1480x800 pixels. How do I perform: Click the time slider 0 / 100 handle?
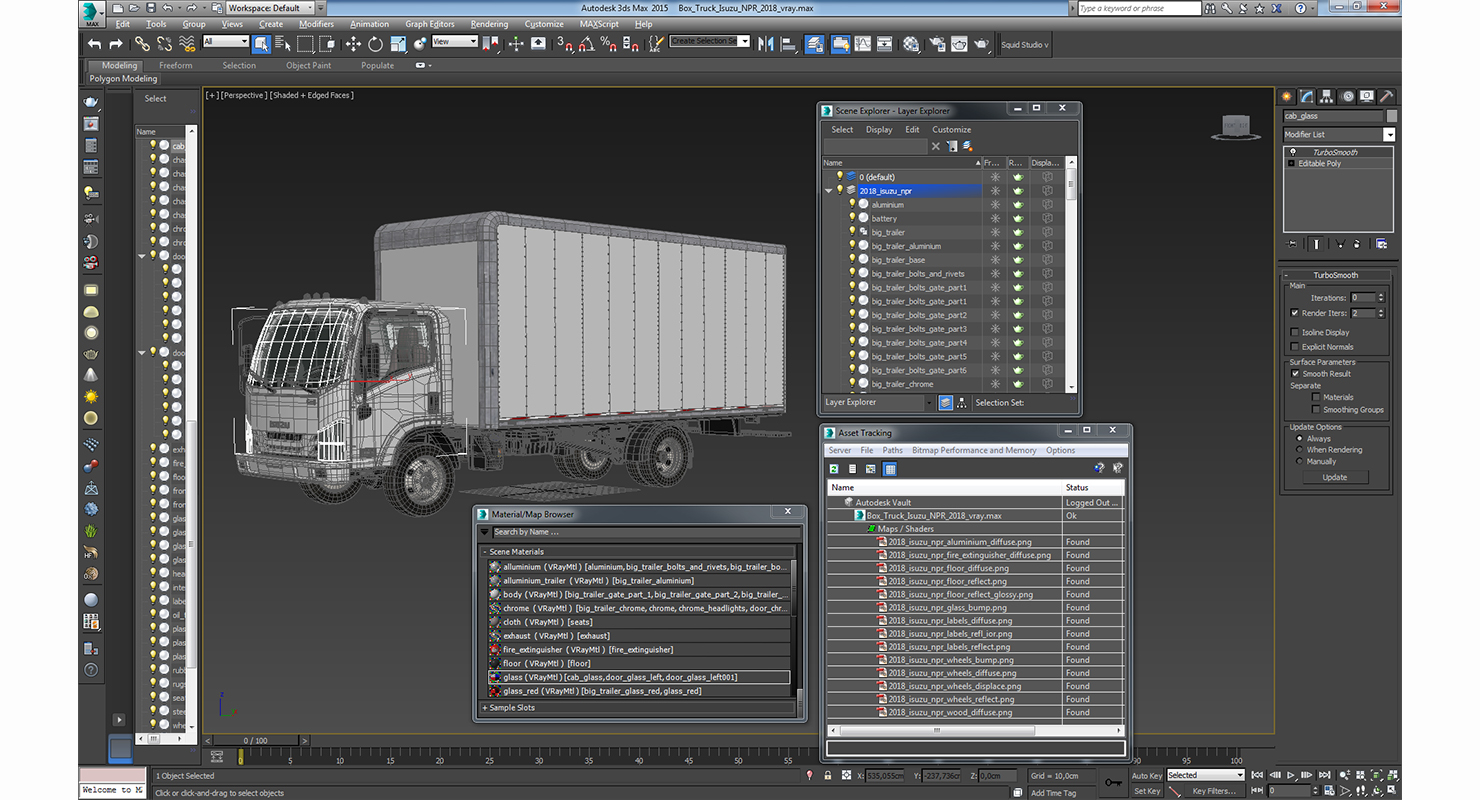[256, 741]
